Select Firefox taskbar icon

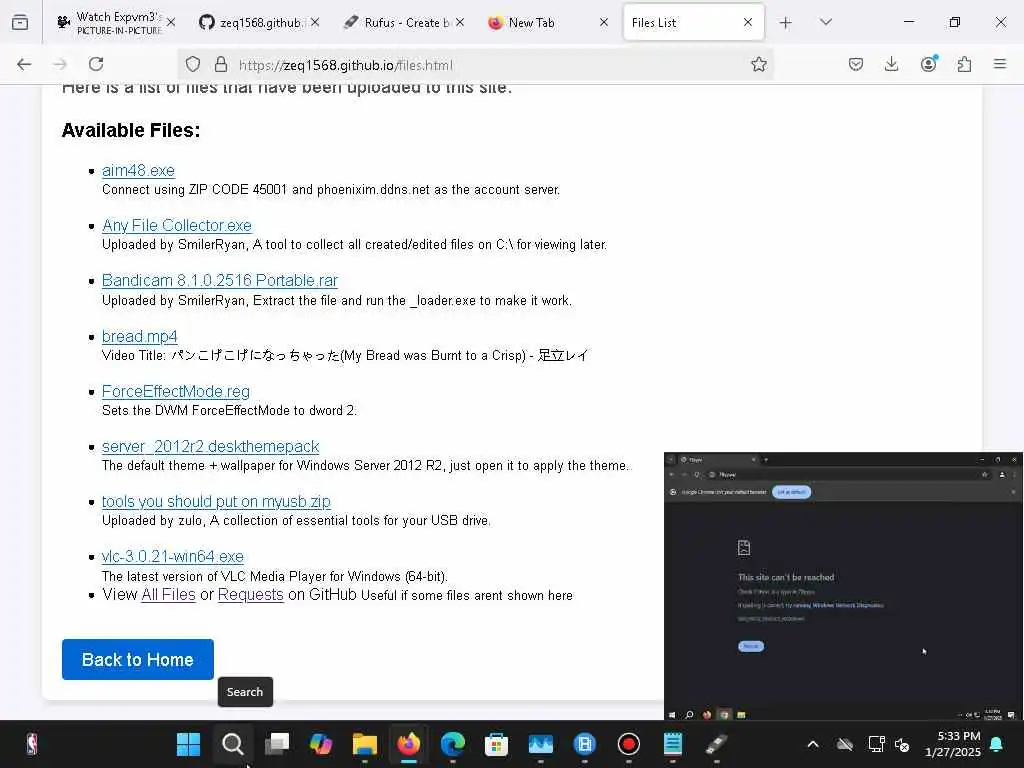(409, 744)
